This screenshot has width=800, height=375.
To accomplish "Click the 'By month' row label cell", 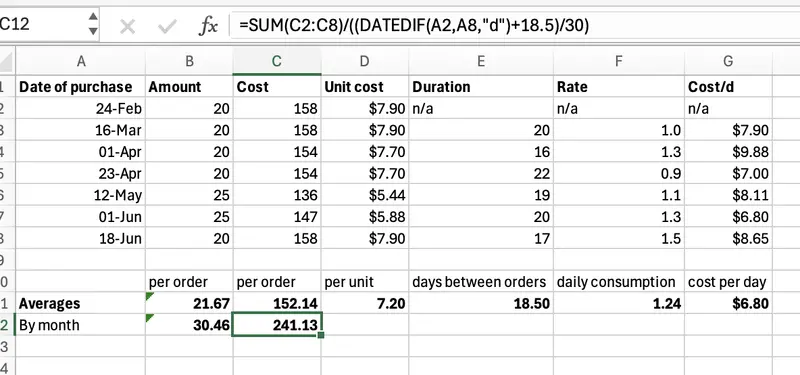I will [x=81, y=325].
